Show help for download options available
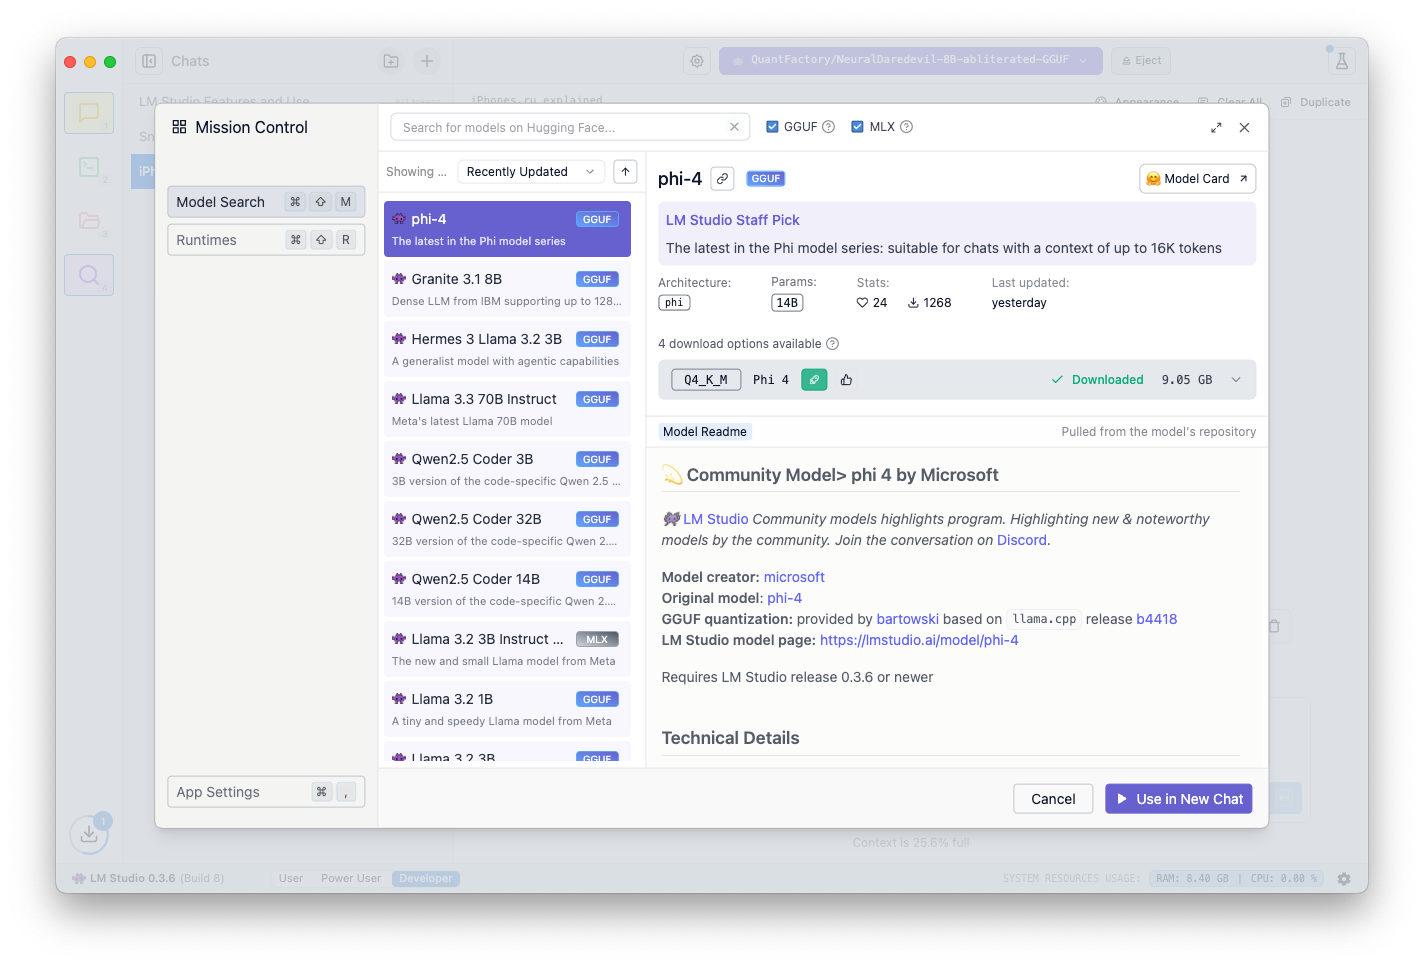This screenshot has width=1424, height=967. (832, 344)
